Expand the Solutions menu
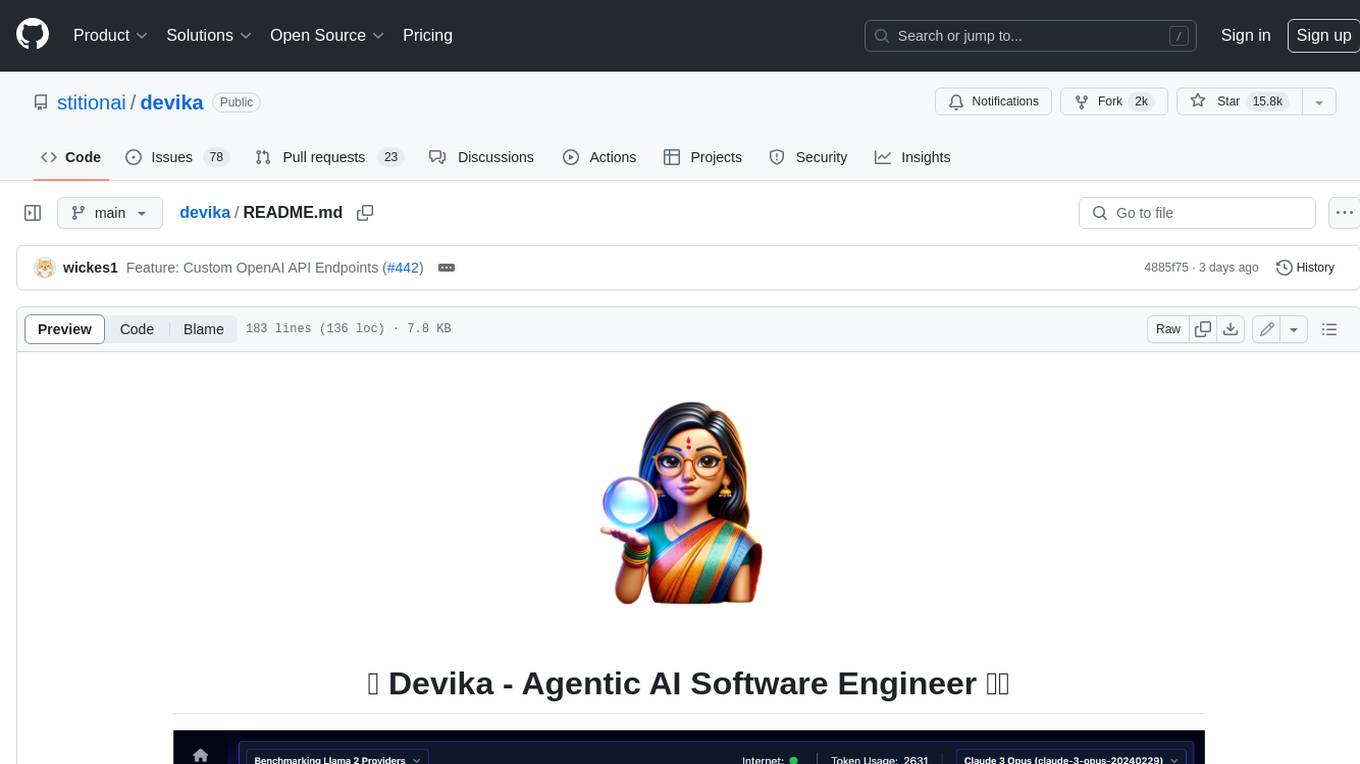Viewport: 1360px width, 764px height. [x=209, y=35]
